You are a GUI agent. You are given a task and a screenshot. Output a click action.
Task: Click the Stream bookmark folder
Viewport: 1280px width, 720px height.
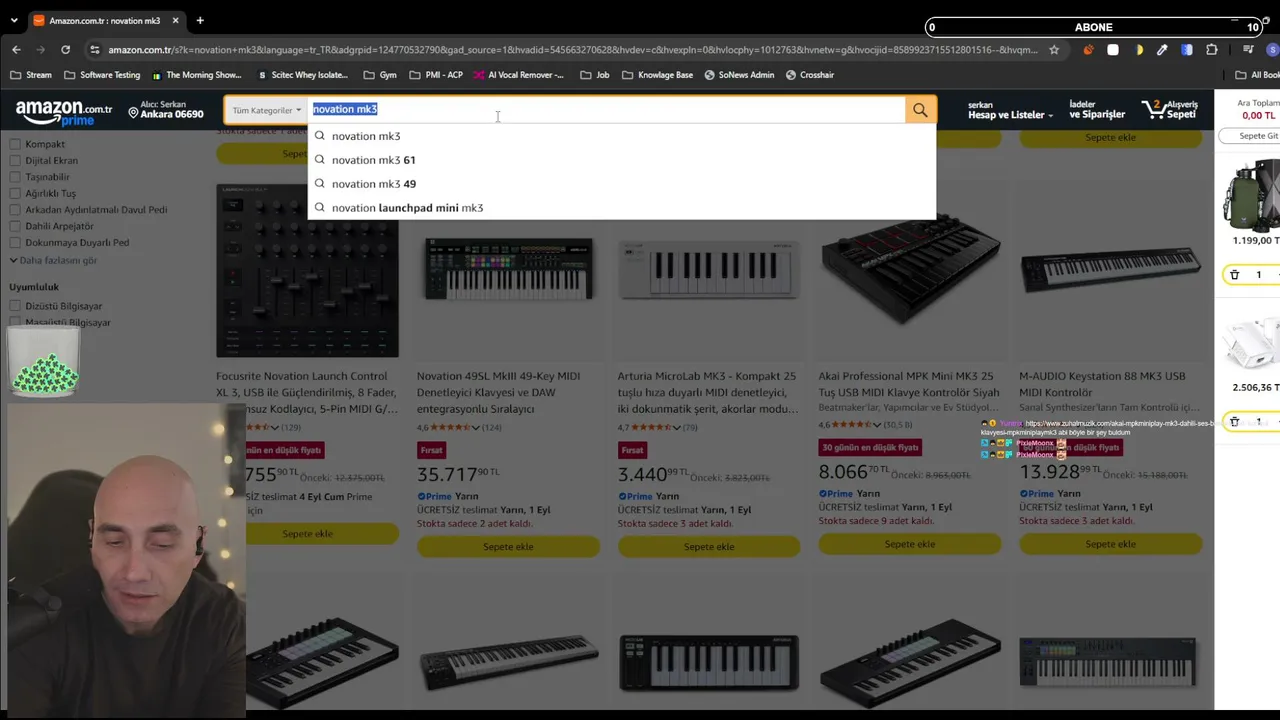tap(30, 75)
